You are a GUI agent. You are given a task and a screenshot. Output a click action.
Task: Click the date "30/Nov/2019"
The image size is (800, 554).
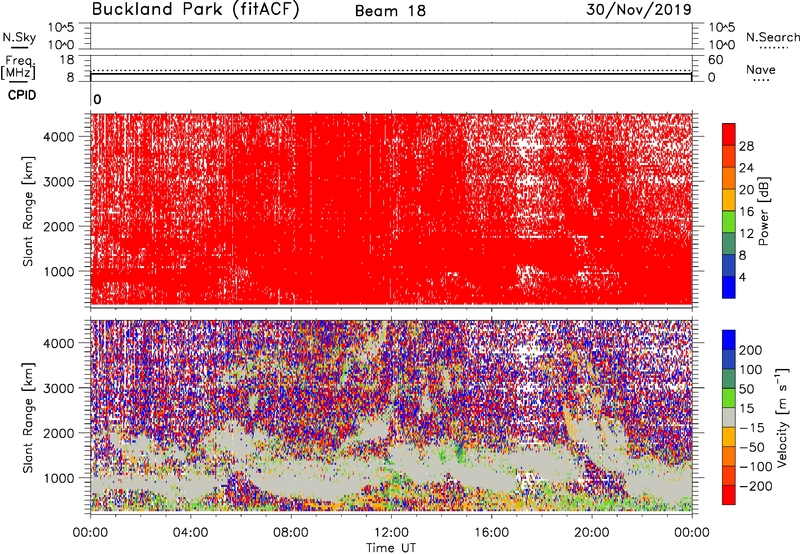coord(639,10)
